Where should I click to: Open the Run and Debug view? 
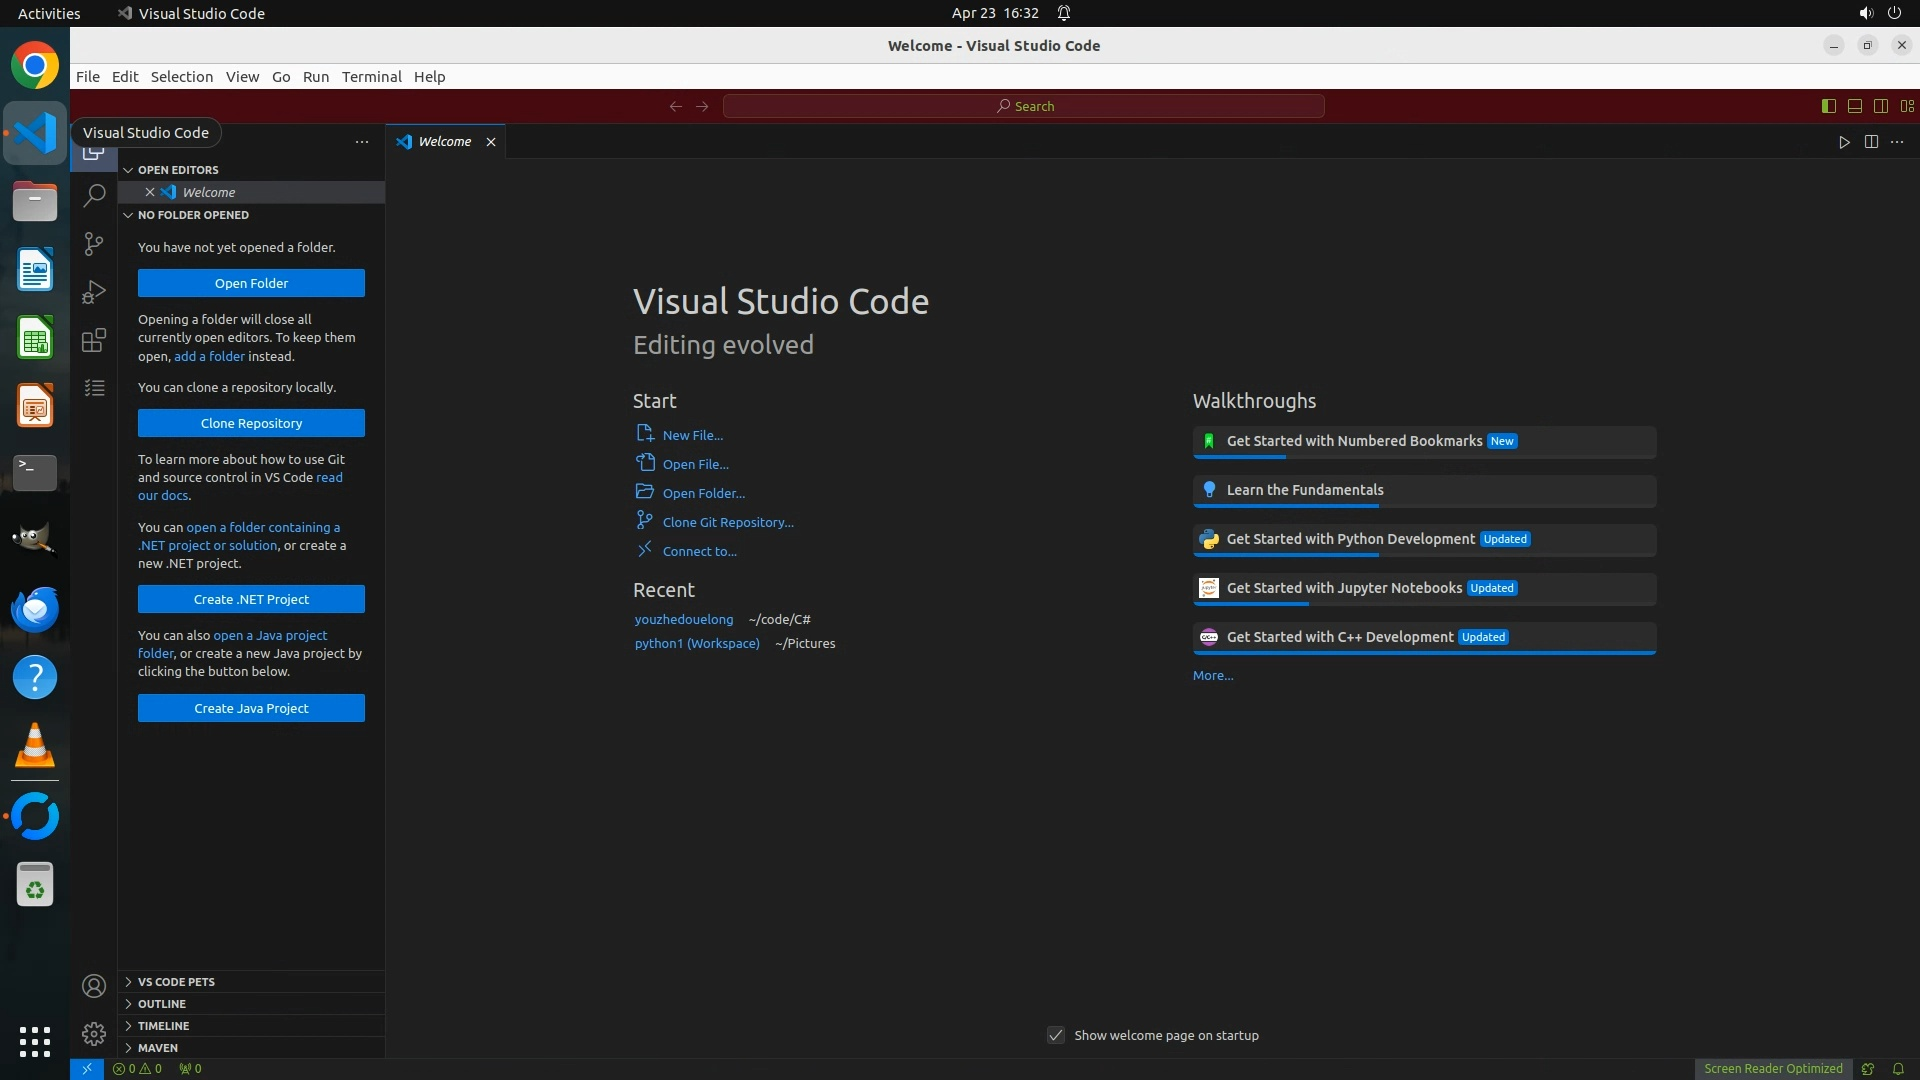94,292
